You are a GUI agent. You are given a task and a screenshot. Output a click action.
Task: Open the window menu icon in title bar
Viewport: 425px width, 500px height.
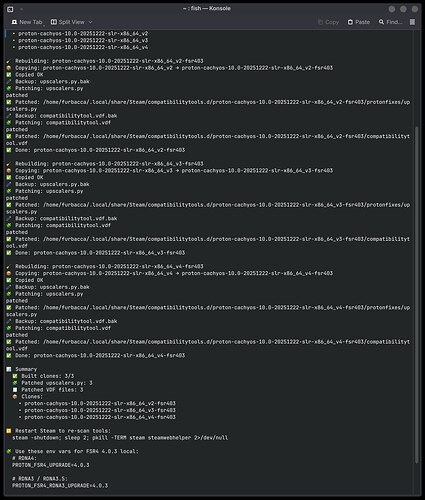click(x=10, y=9)
